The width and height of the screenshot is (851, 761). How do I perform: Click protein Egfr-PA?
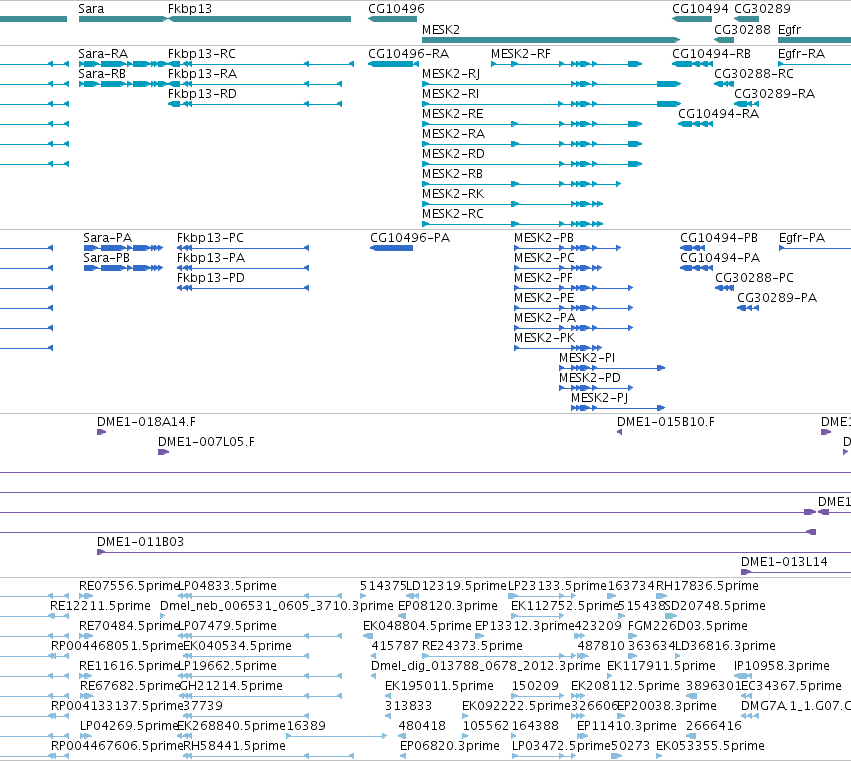click(x=802, y=238)
